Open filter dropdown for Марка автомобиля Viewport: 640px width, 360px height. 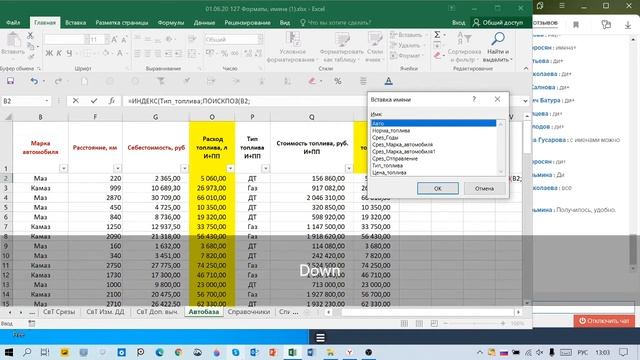click(63, 168)
